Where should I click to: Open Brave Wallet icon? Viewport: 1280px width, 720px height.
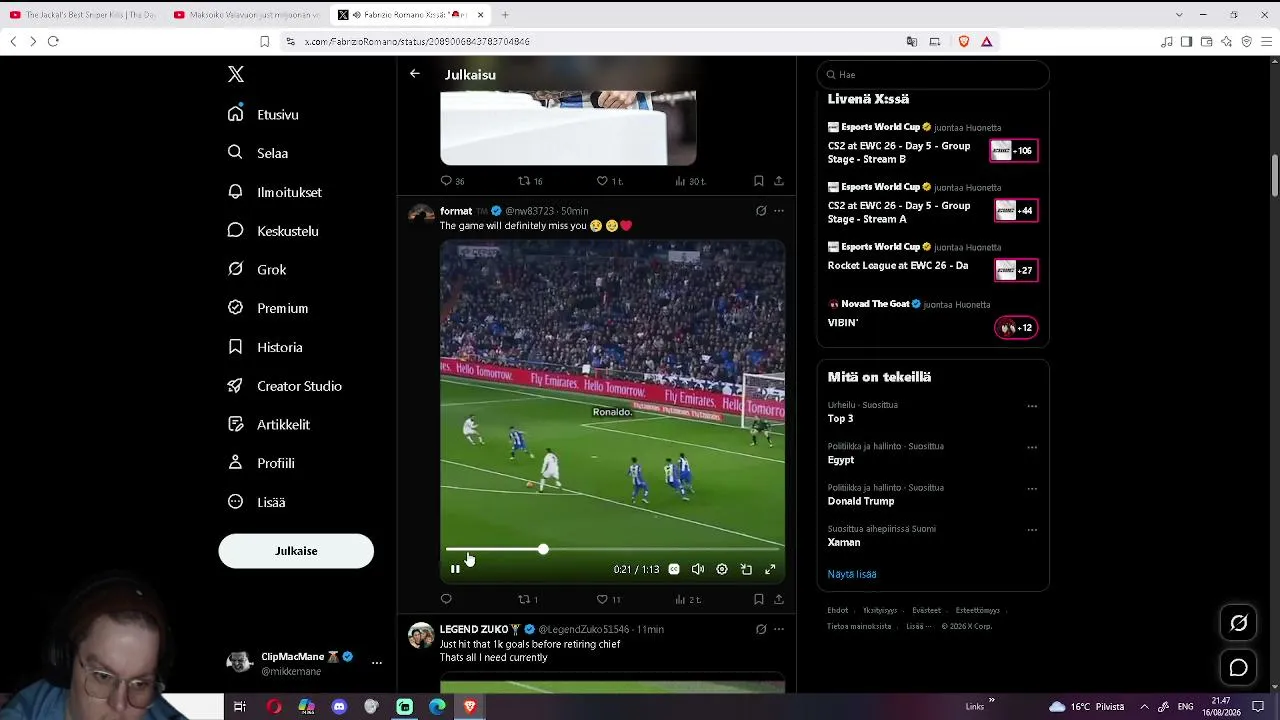(1206, 42)
